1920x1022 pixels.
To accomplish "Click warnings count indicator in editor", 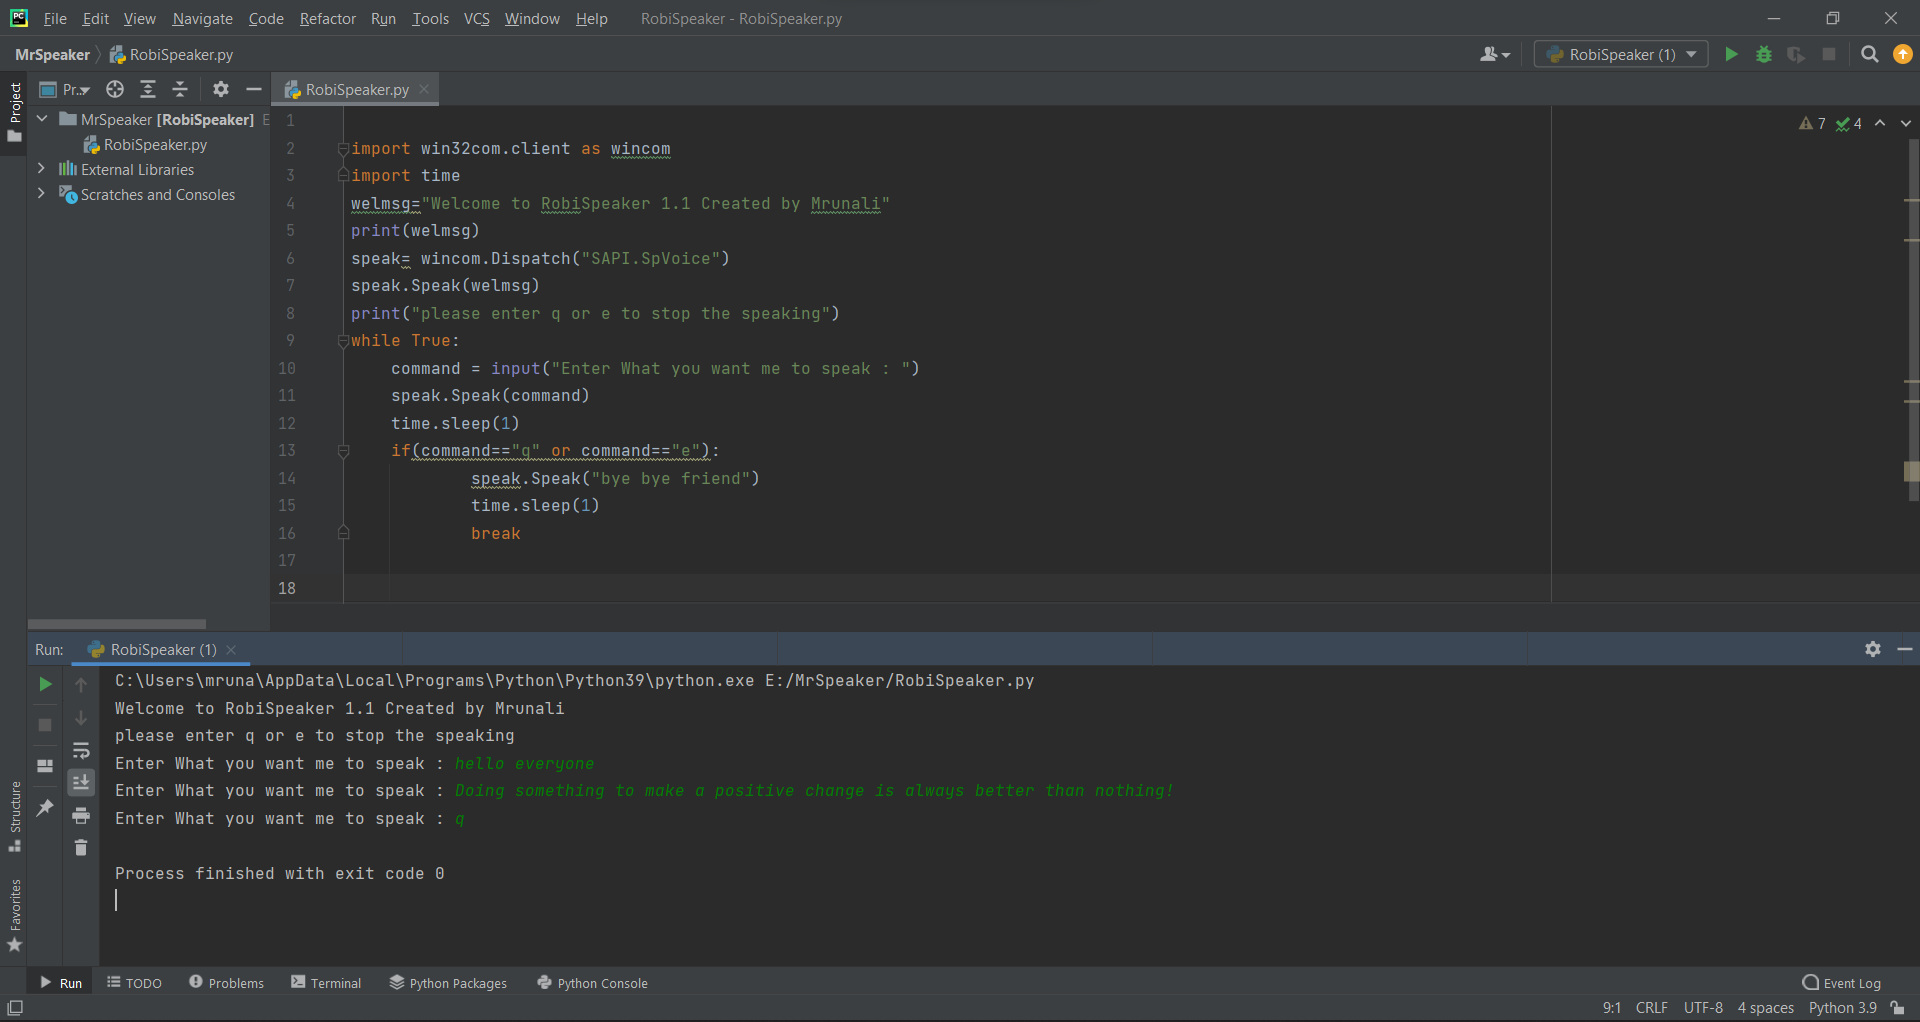I will pos(1812,123).
